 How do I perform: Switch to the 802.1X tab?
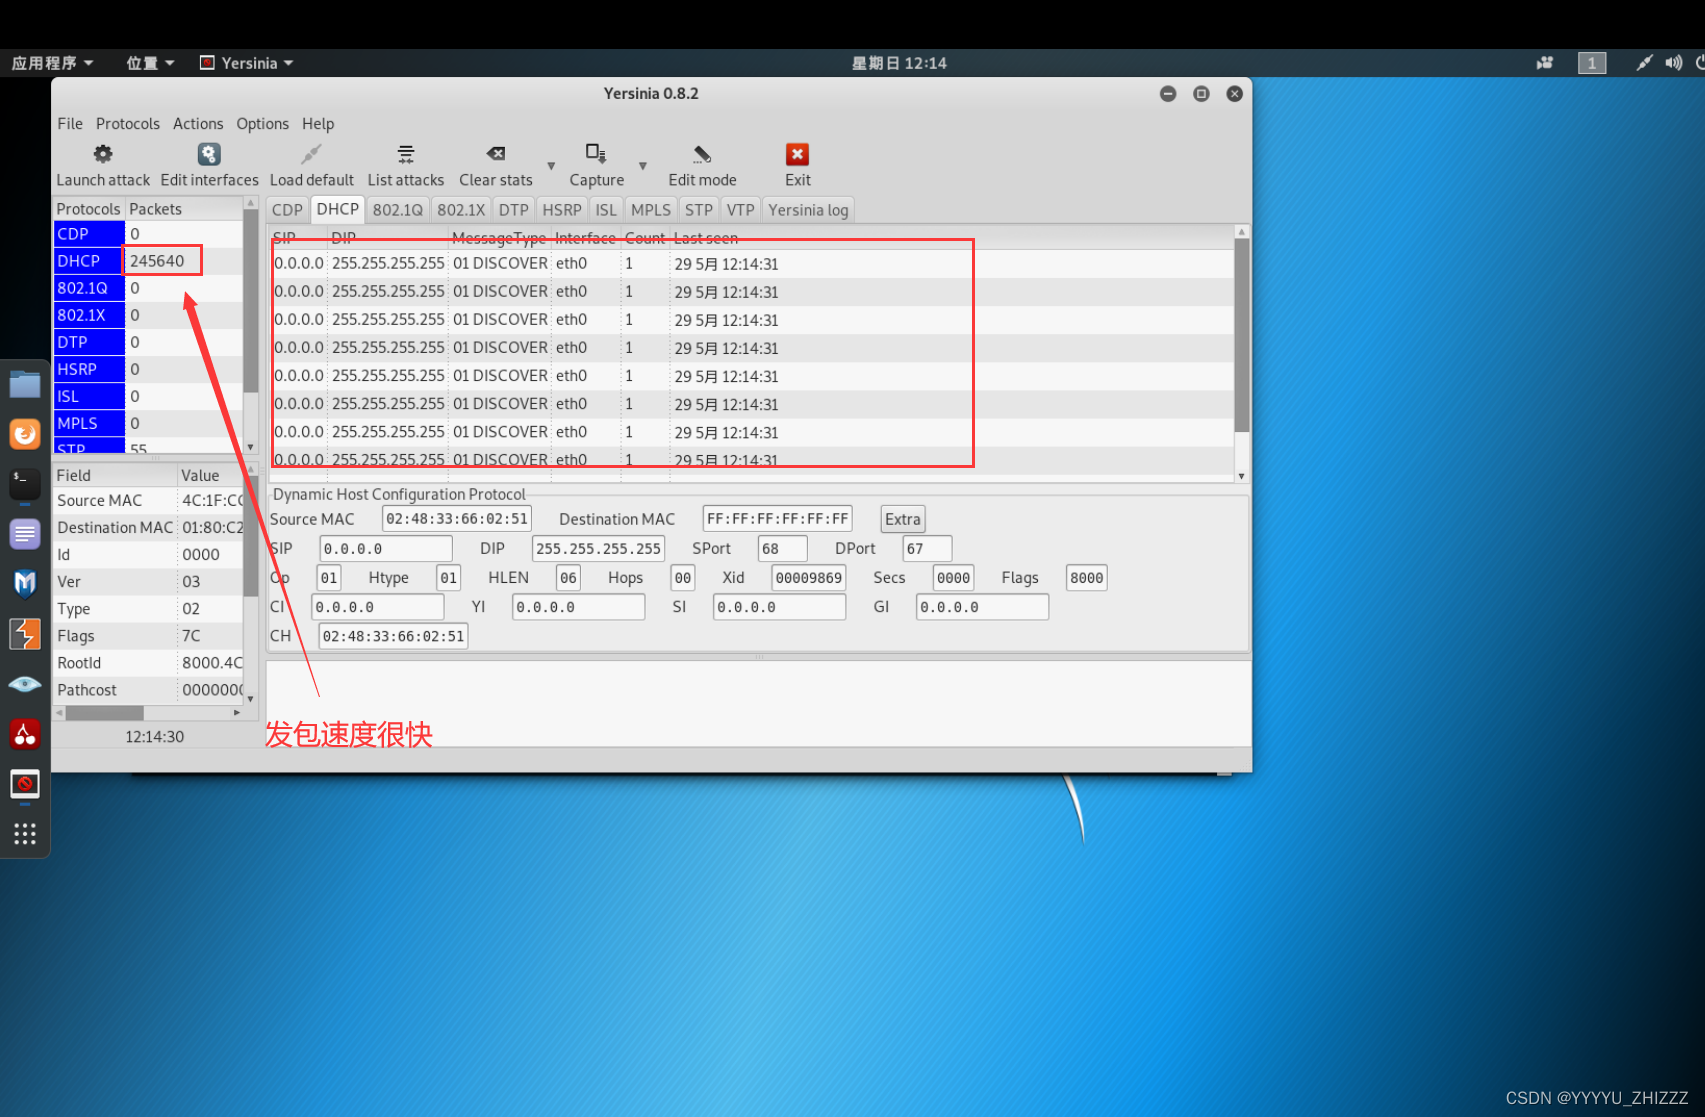[461, 210]
